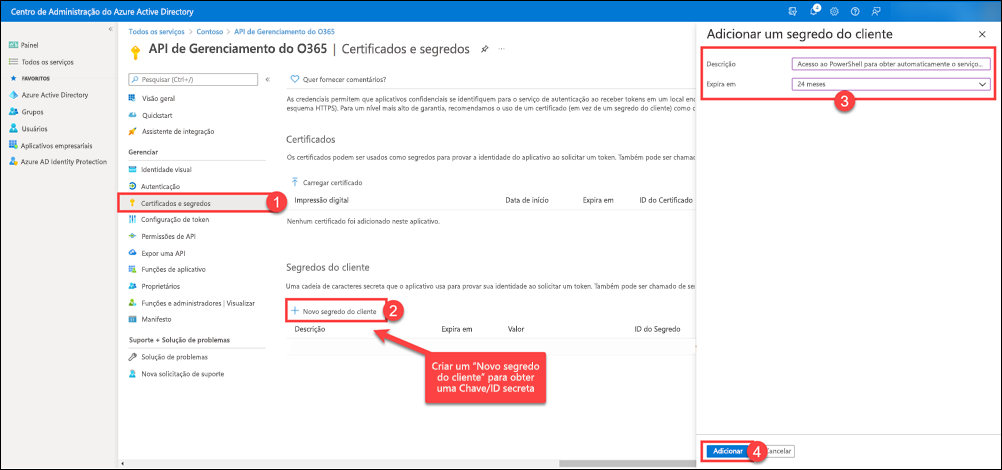Image resolution: width=1002 pixels, height=470 pixels.
Task: Click the Data de início column header
Action: click(527, 200)
